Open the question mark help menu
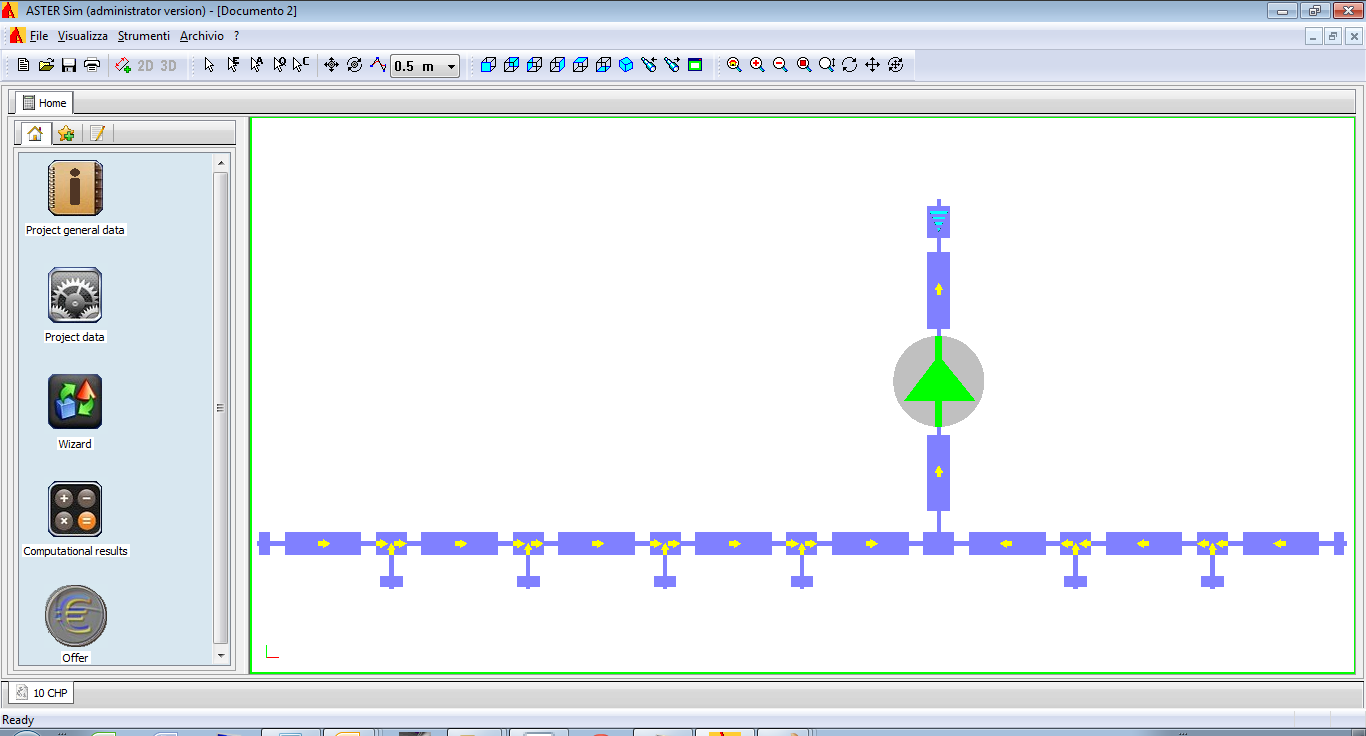 tap(237, 36)
